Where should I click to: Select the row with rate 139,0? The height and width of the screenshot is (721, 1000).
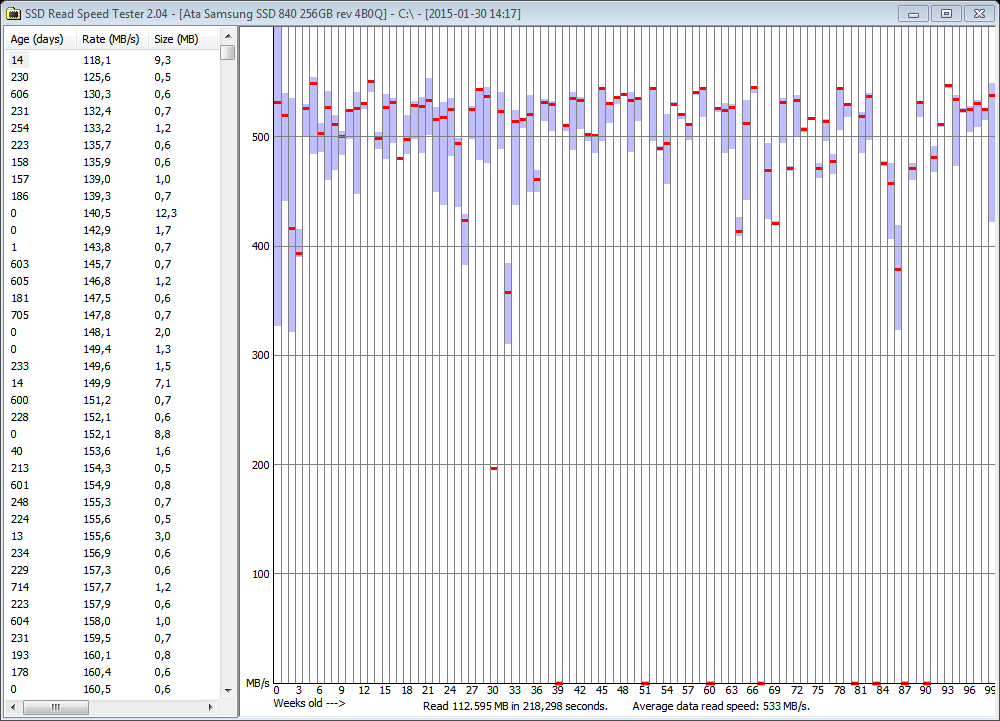[x=112, y=179]
